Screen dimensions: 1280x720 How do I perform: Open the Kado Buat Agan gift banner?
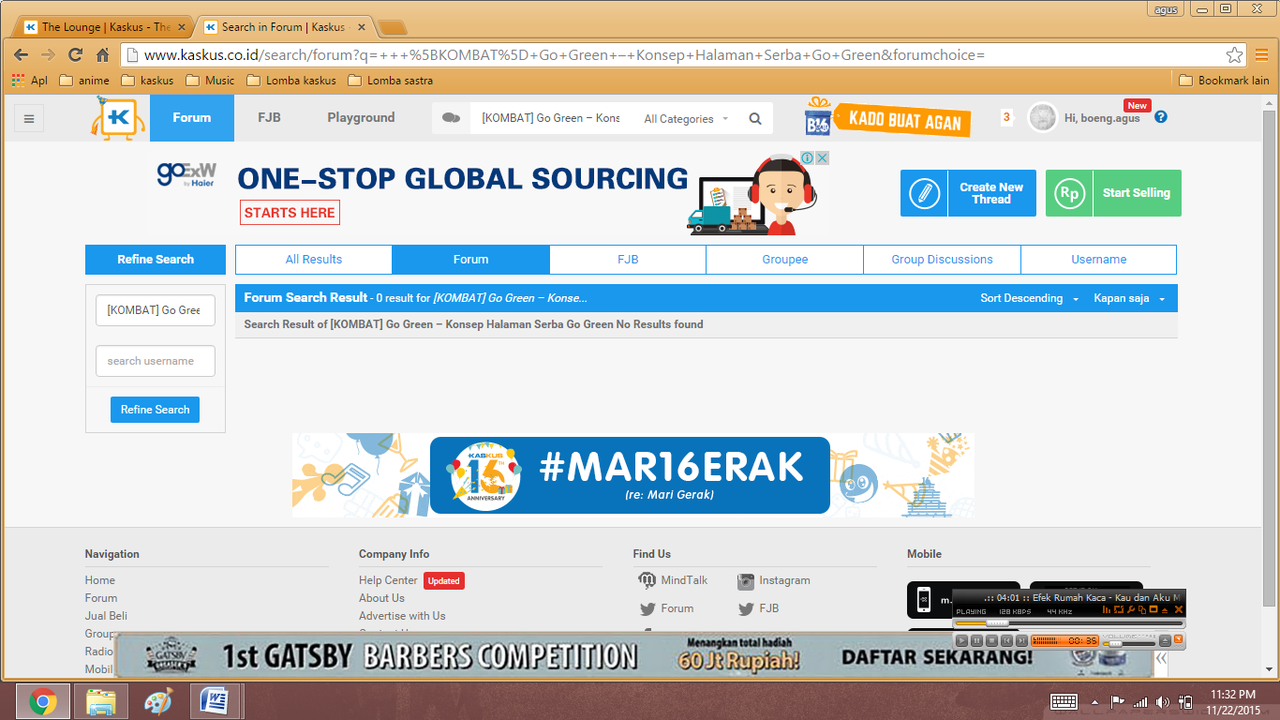(x=888, y=118)
